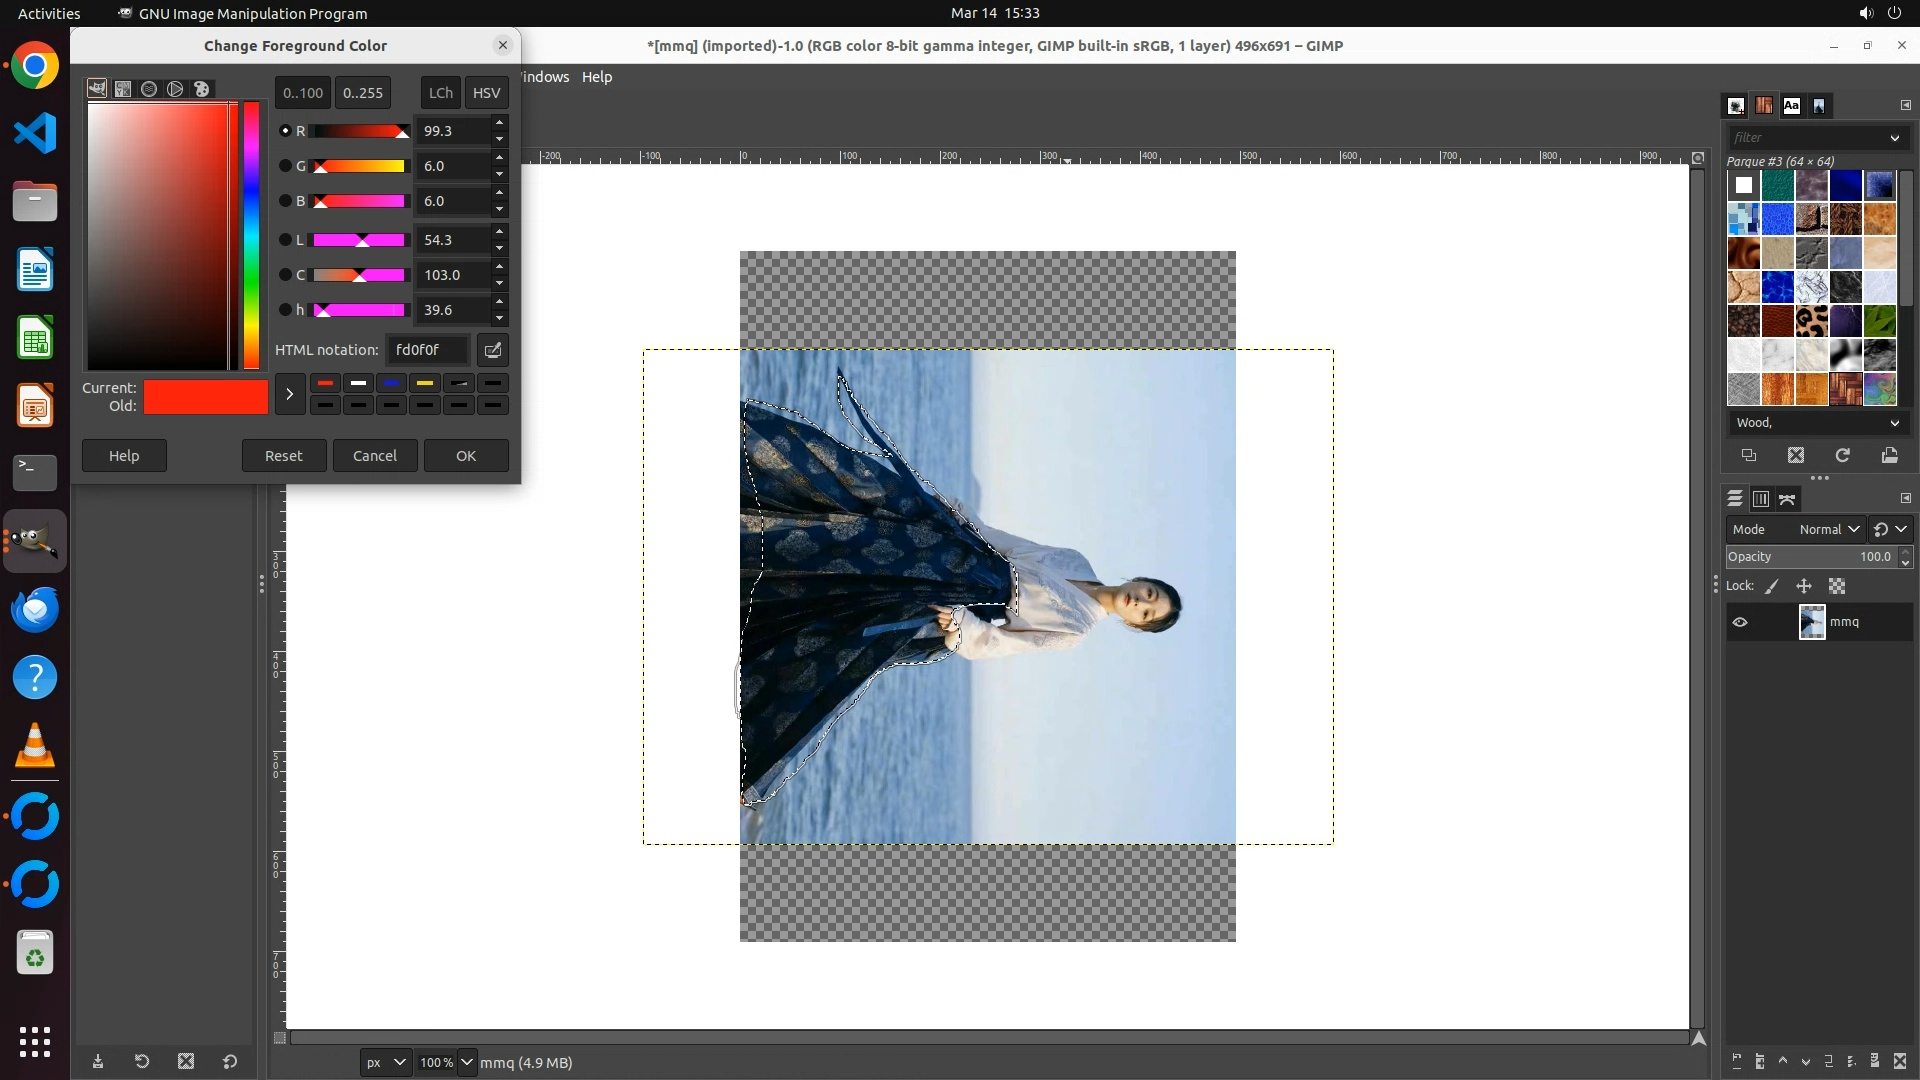The width and height of the screenshot is (1920, 1080).
Task: Select the CMYK color selector tab icon
Action: pyautogui.click(x=123, y=89)
